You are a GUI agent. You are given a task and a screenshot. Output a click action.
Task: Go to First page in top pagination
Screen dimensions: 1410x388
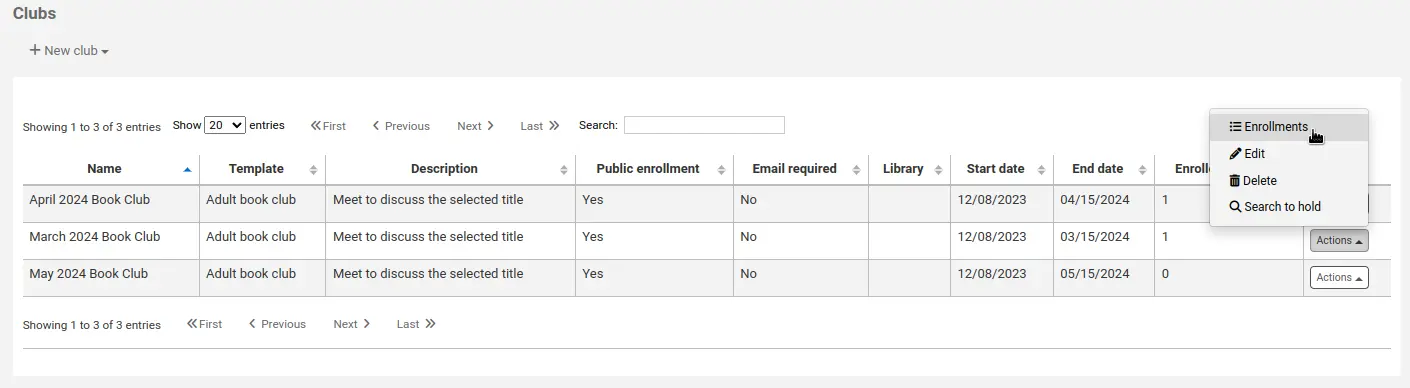tap(328, 126)
